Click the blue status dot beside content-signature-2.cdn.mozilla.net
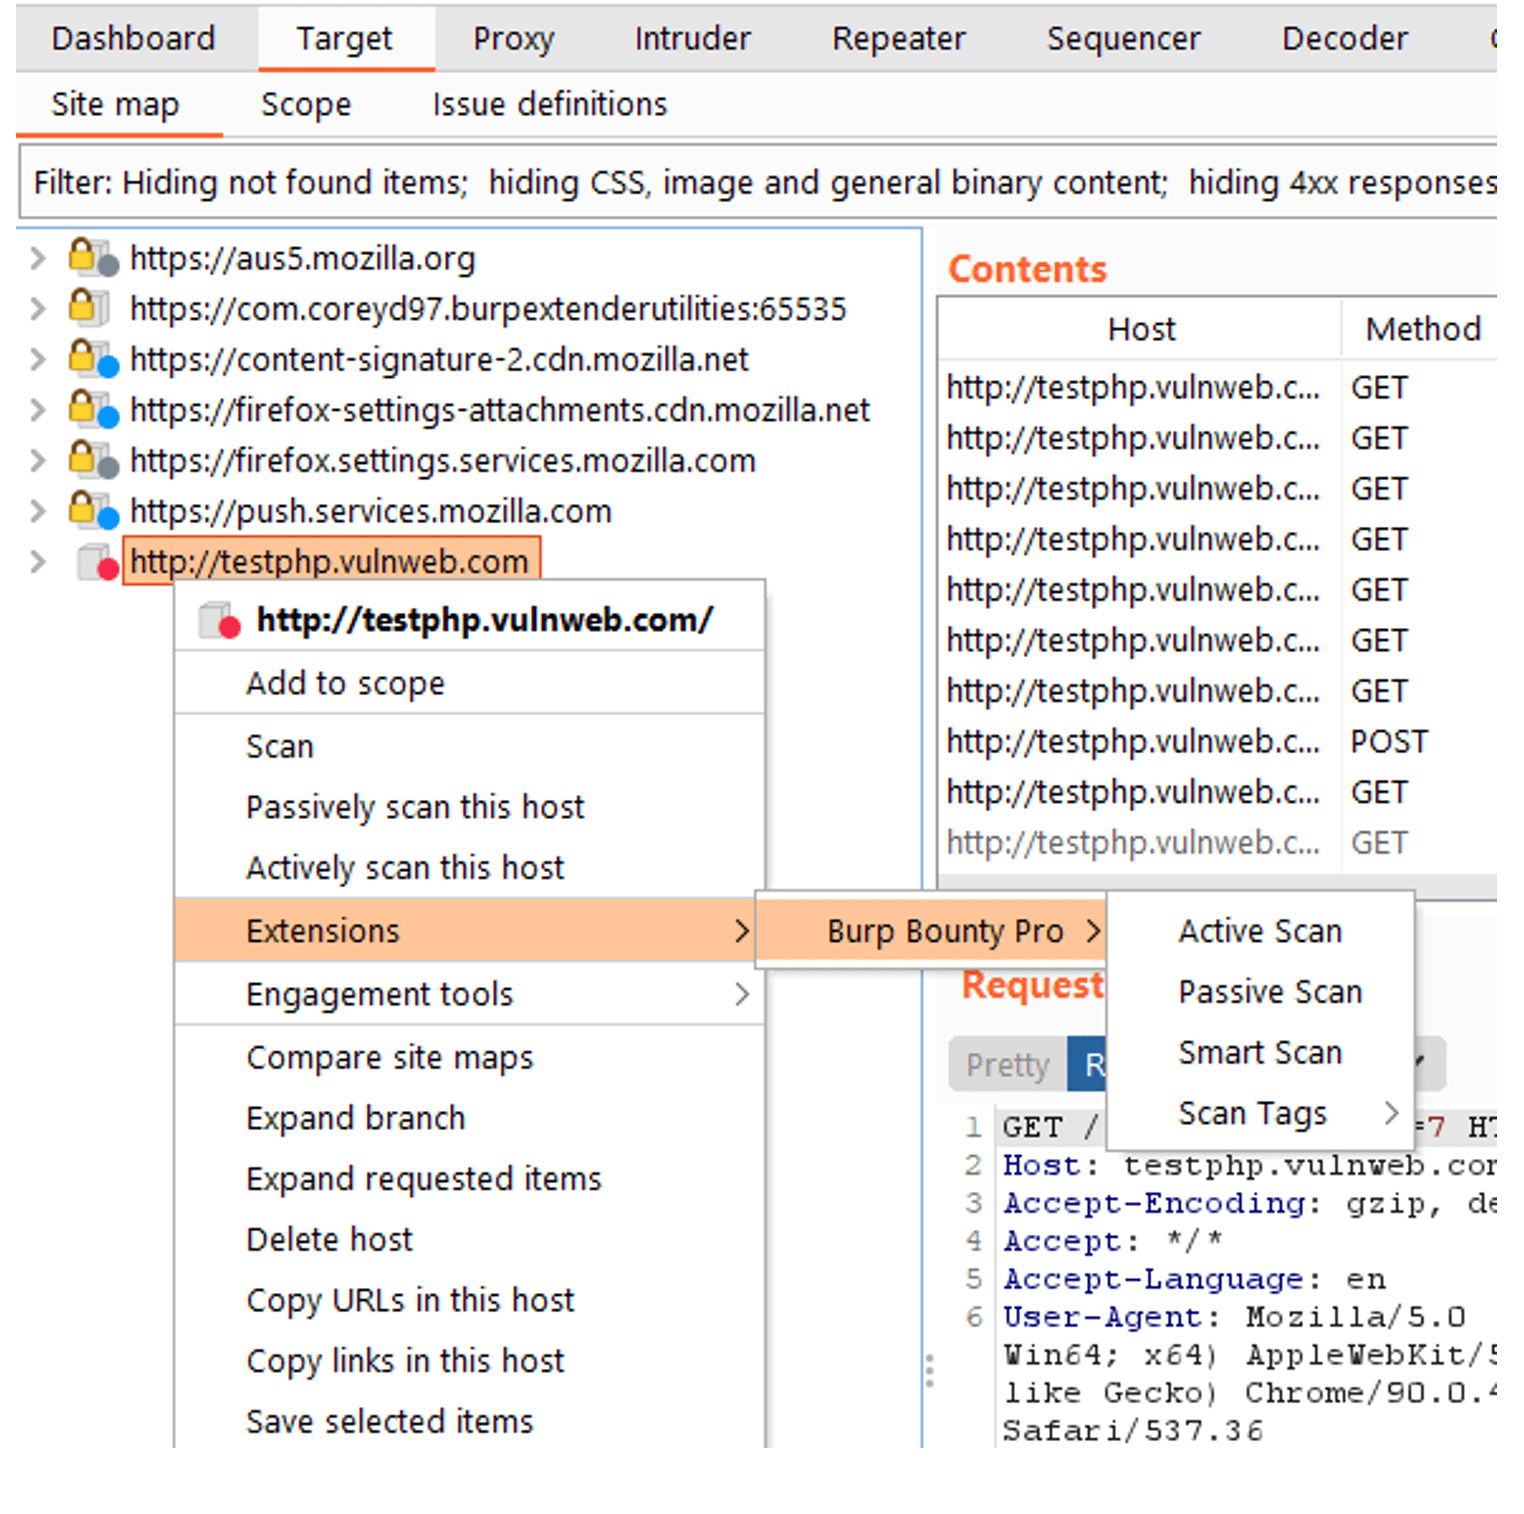Image resolution: width=1524 pixels, height=1514 pixels. [107, 368]
